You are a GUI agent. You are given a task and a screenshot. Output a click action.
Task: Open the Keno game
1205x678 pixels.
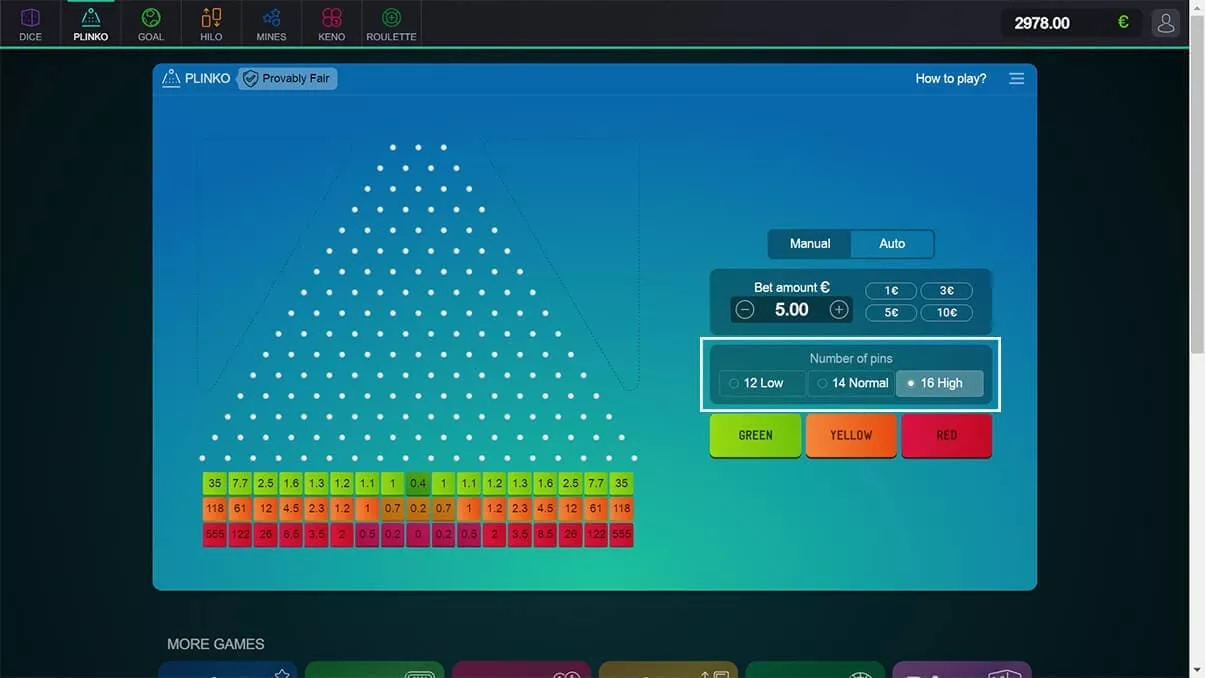click(331, 22)
